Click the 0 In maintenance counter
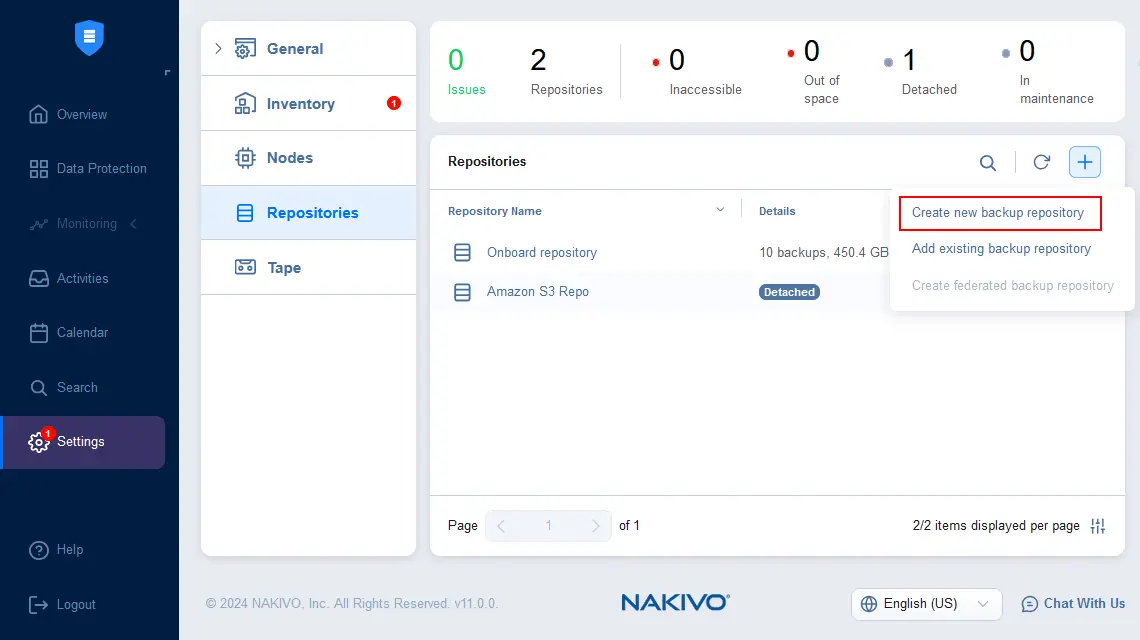Viewport: 1140px width, 640px height. 1048,71
